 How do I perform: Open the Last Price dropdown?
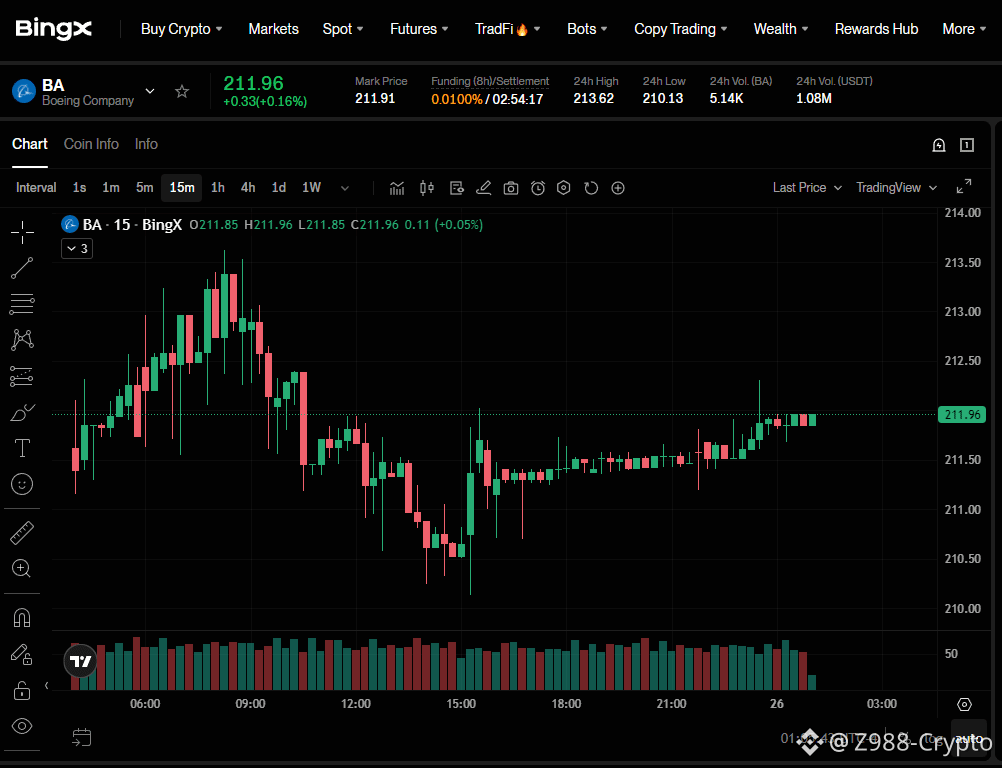coord(807,188)
